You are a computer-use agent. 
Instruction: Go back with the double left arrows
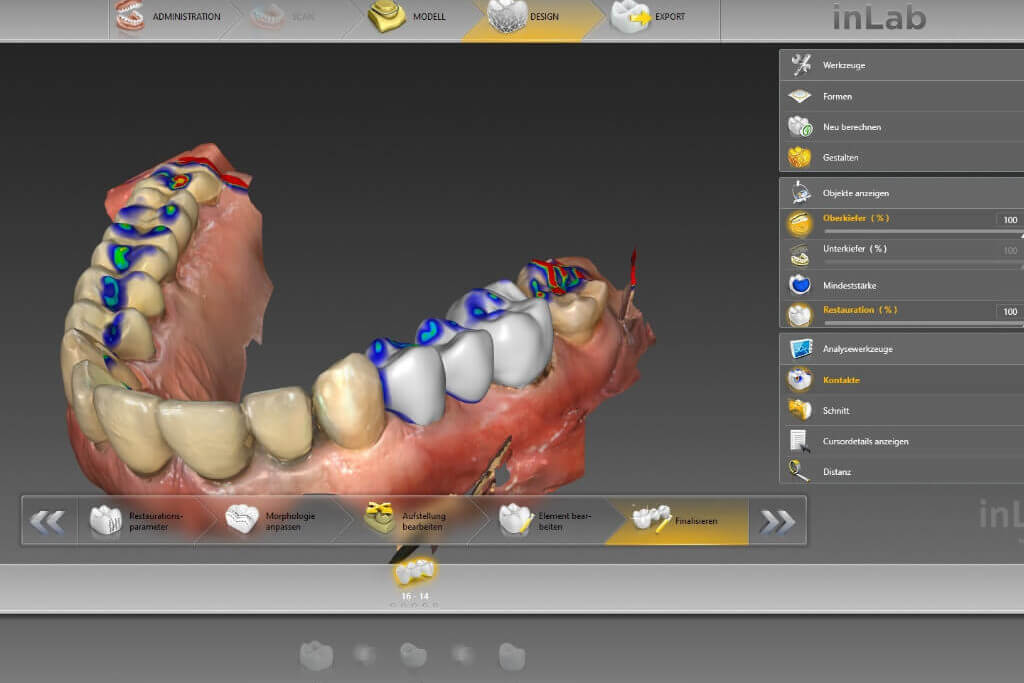coord(48,521)
